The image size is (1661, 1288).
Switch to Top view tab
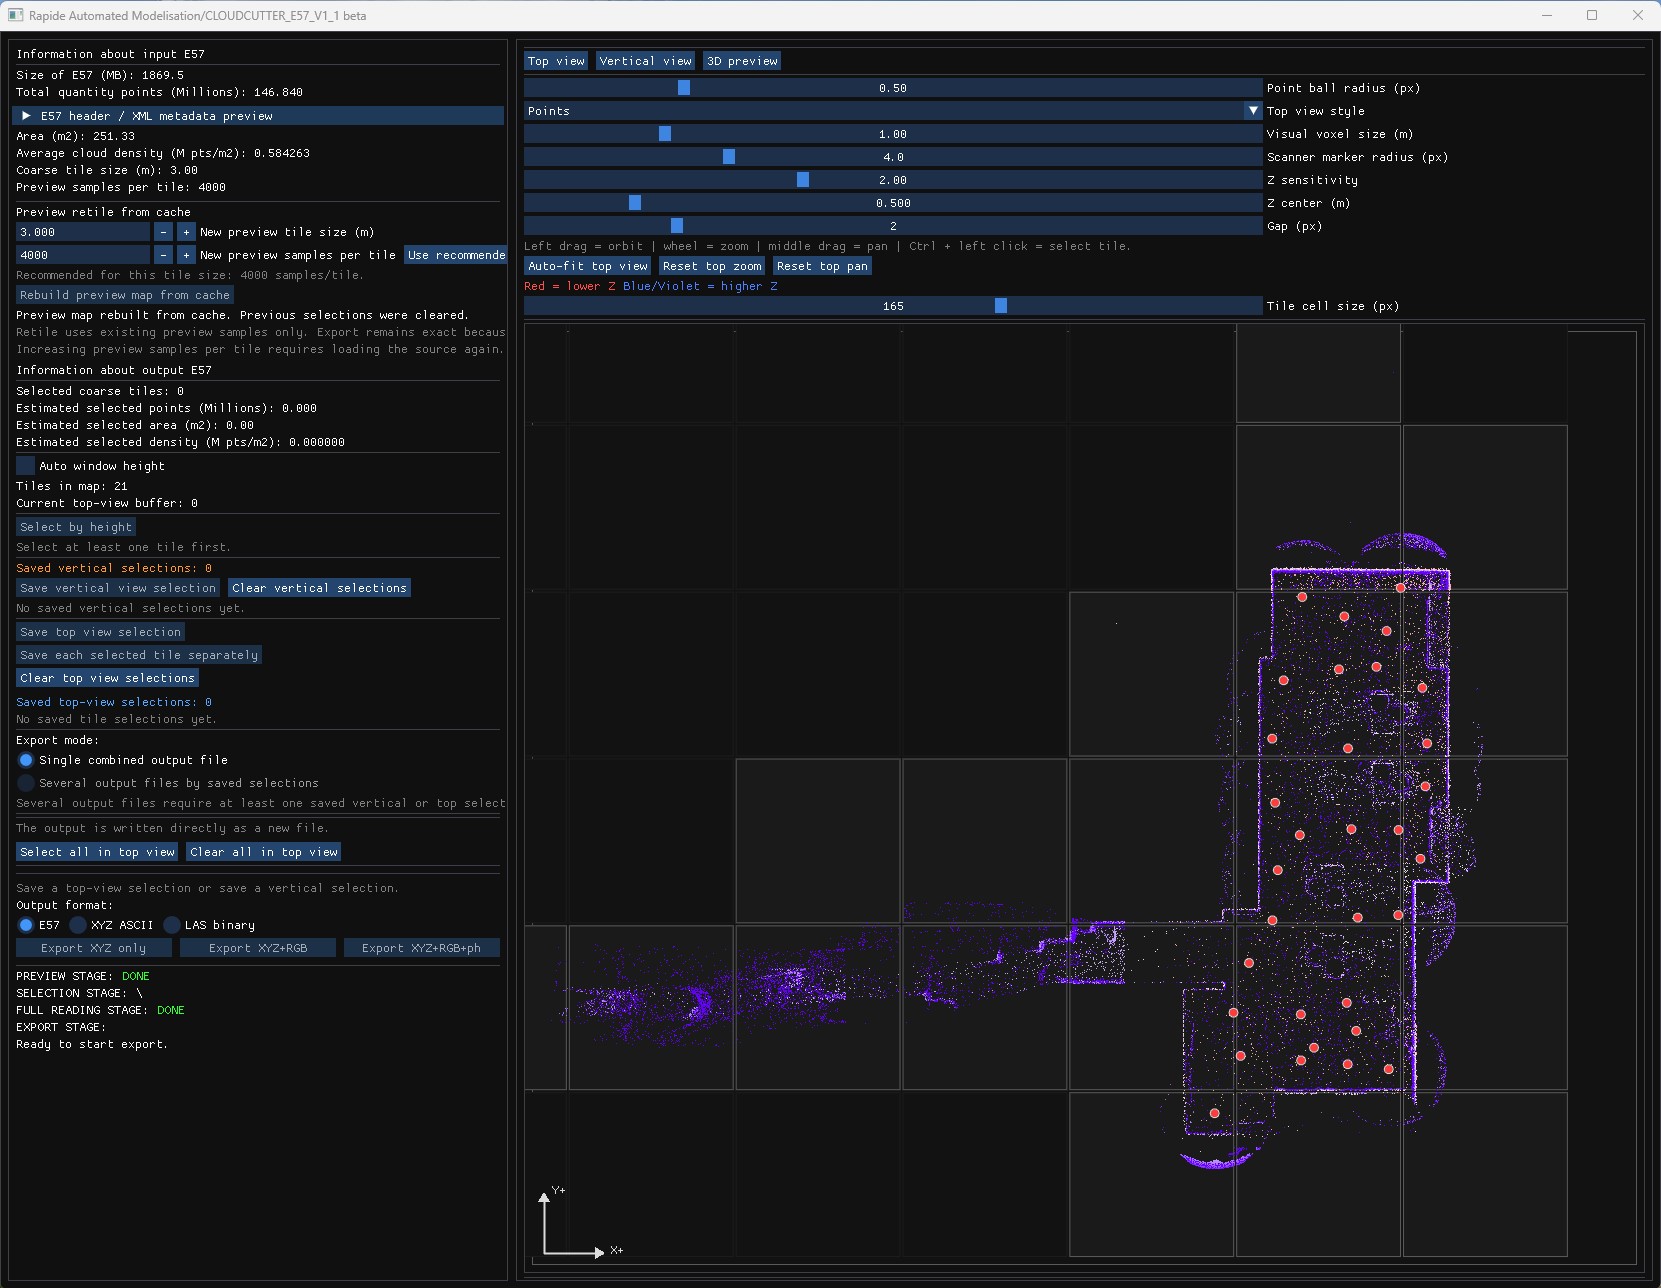point(556,61)
